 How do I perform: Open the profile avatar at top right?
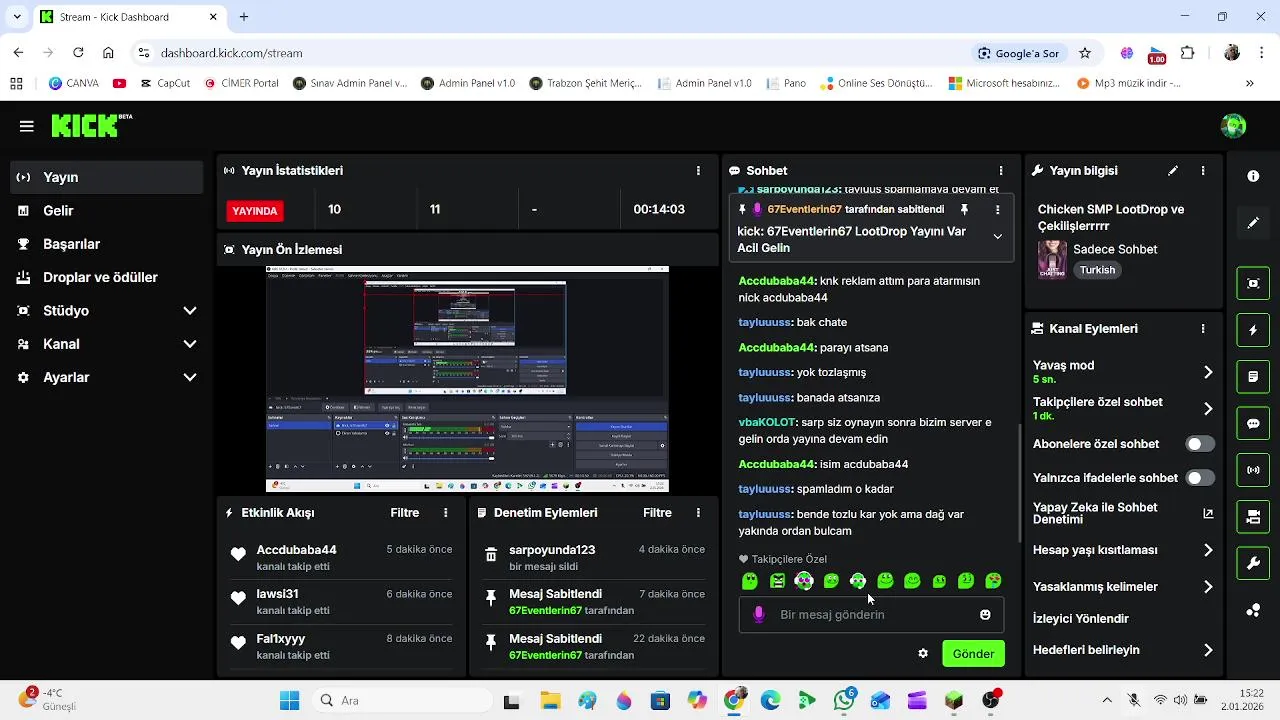tap(1233, 126)
